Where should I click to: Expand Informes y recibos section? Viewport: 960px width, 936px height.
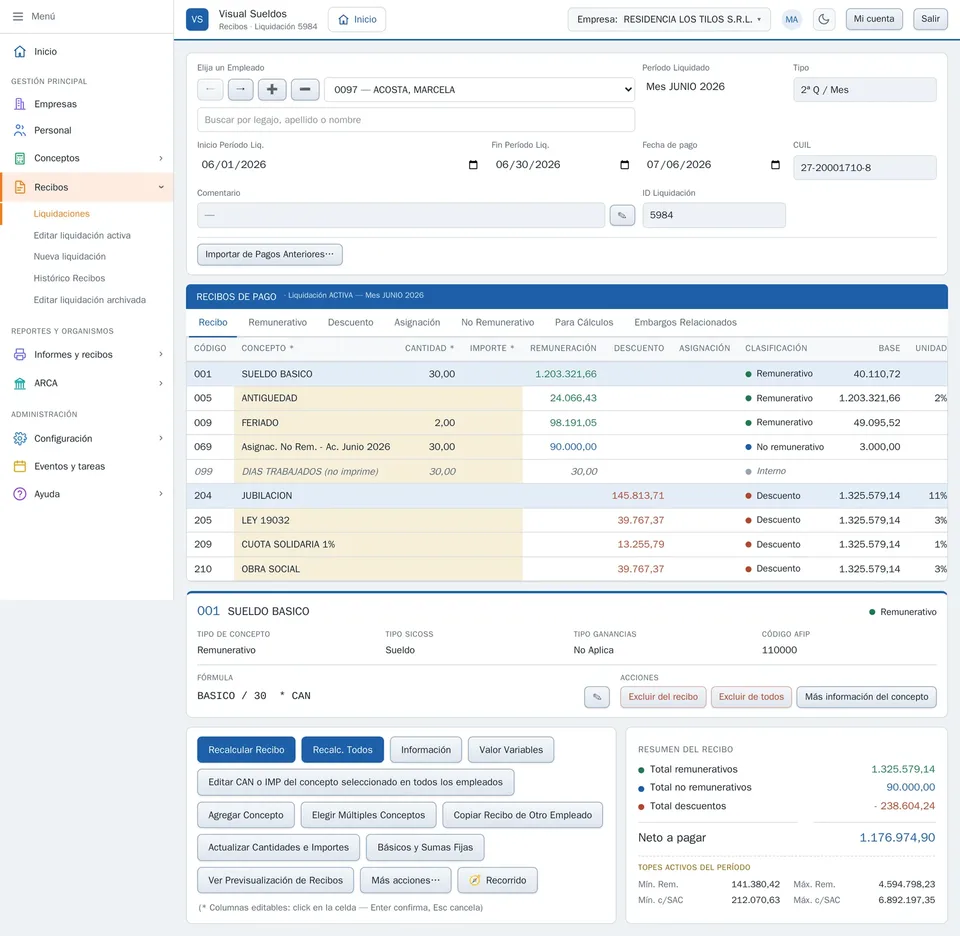tap(87, 354)
